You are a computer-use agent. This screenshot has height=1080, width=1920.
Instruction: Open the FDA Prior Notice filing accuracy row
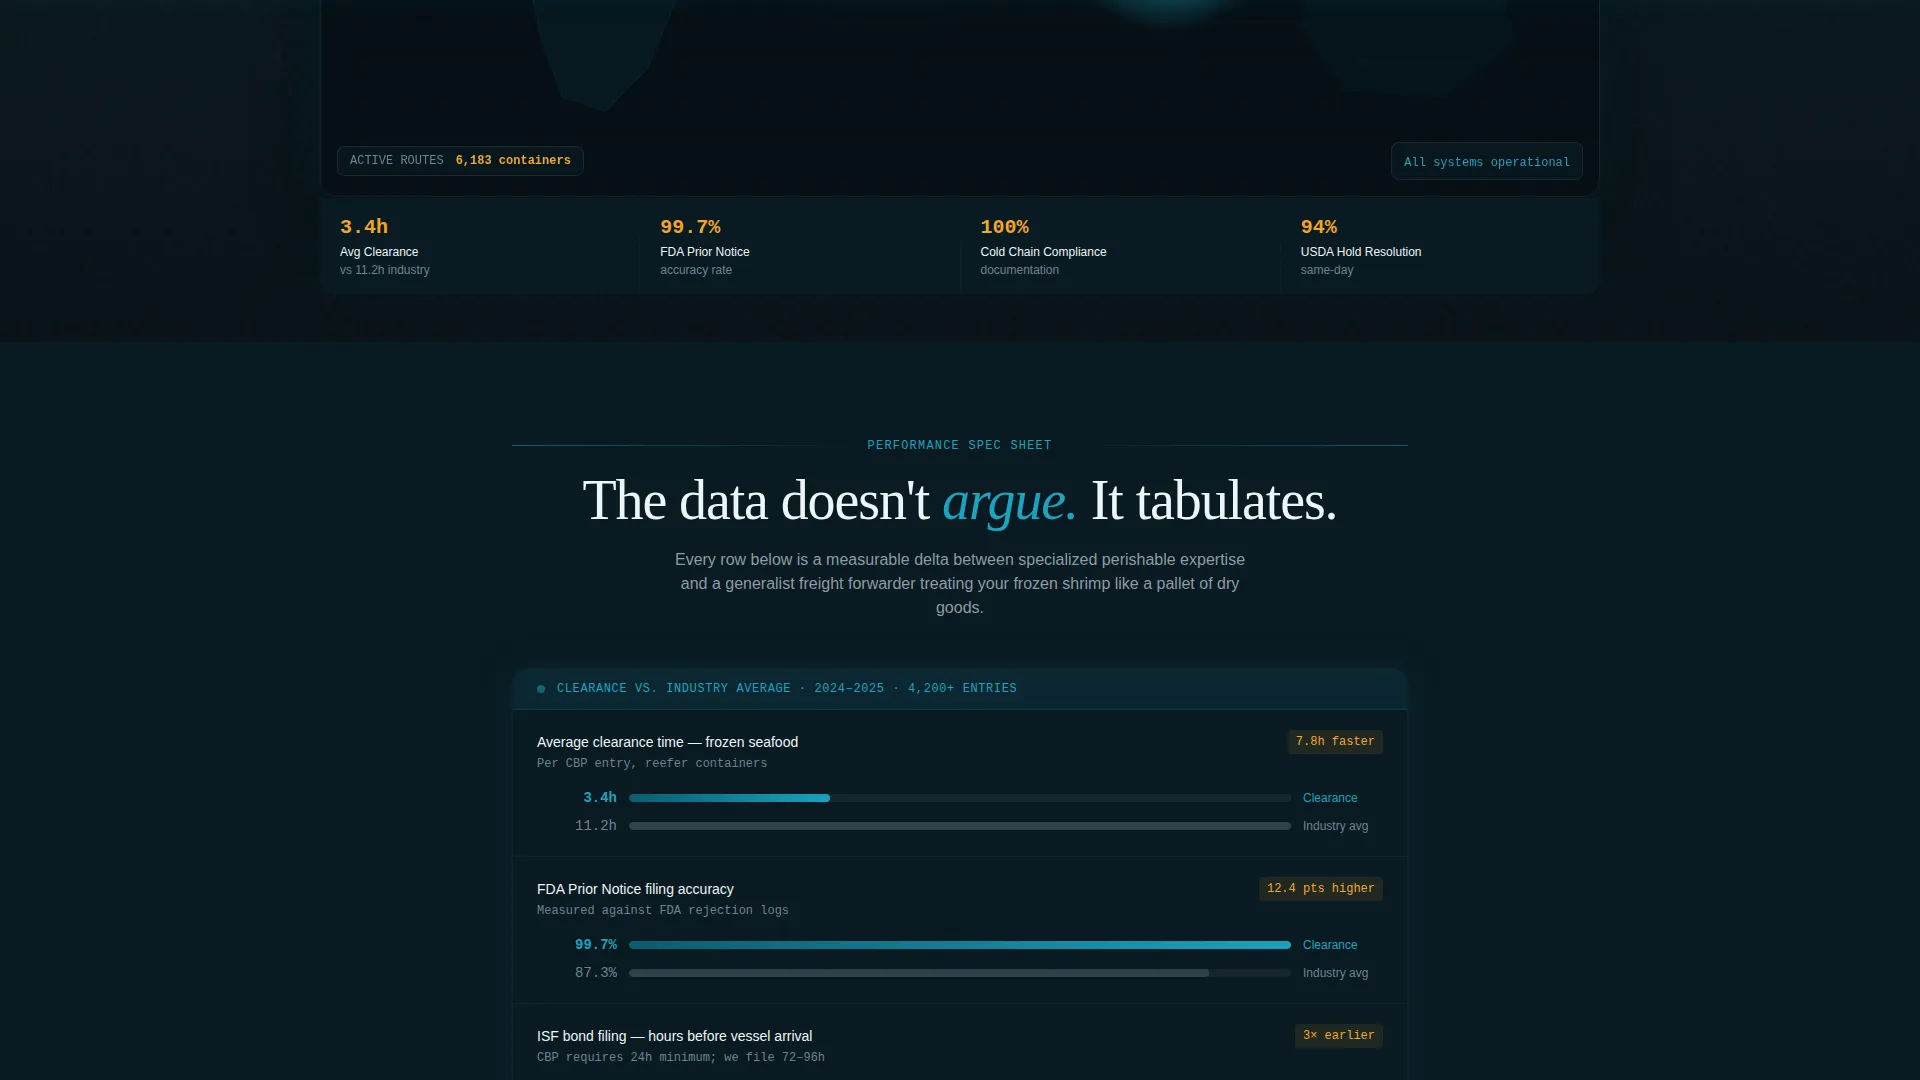coord(960,931)
